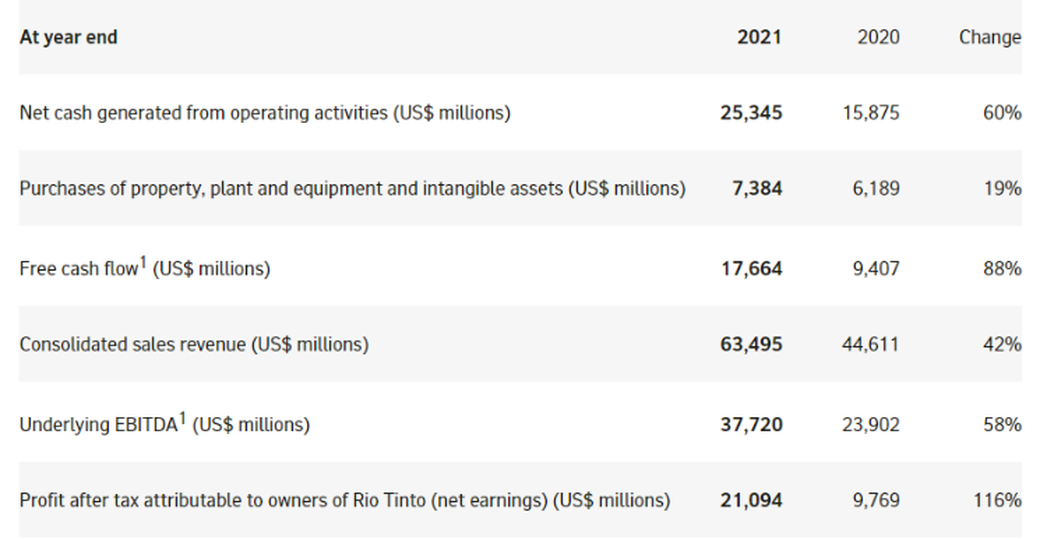
Task: Click the Consolidated sales revenue label
Action: (x=194, y=345)
